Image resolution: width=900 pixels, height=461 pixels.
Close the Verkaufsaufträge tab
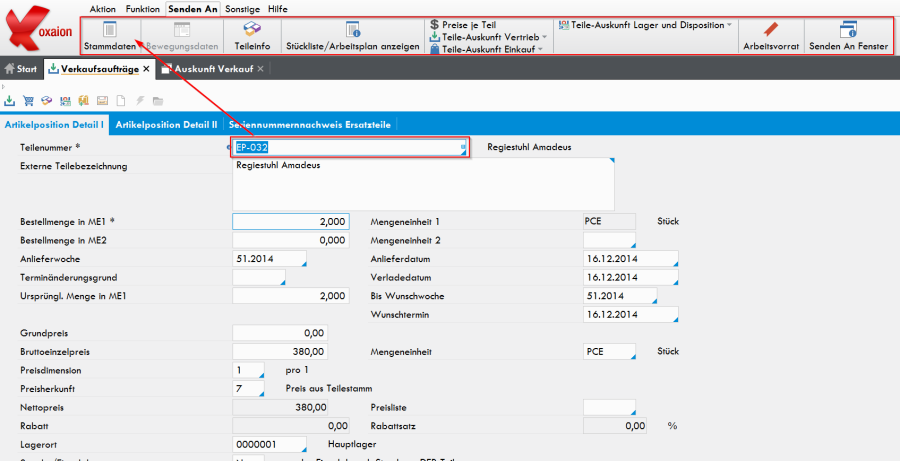[x=146, y=69]
